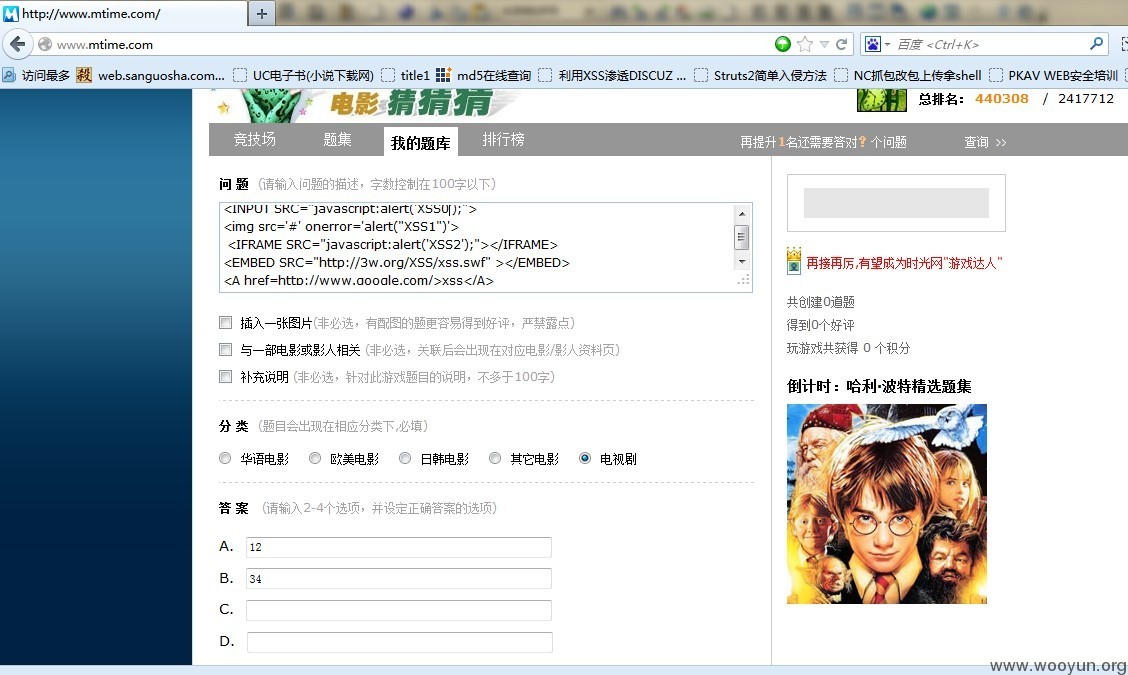The height and width of the screenshot is (675, 1128).
Task: Click the textarea resize grip
Action: 744,281
